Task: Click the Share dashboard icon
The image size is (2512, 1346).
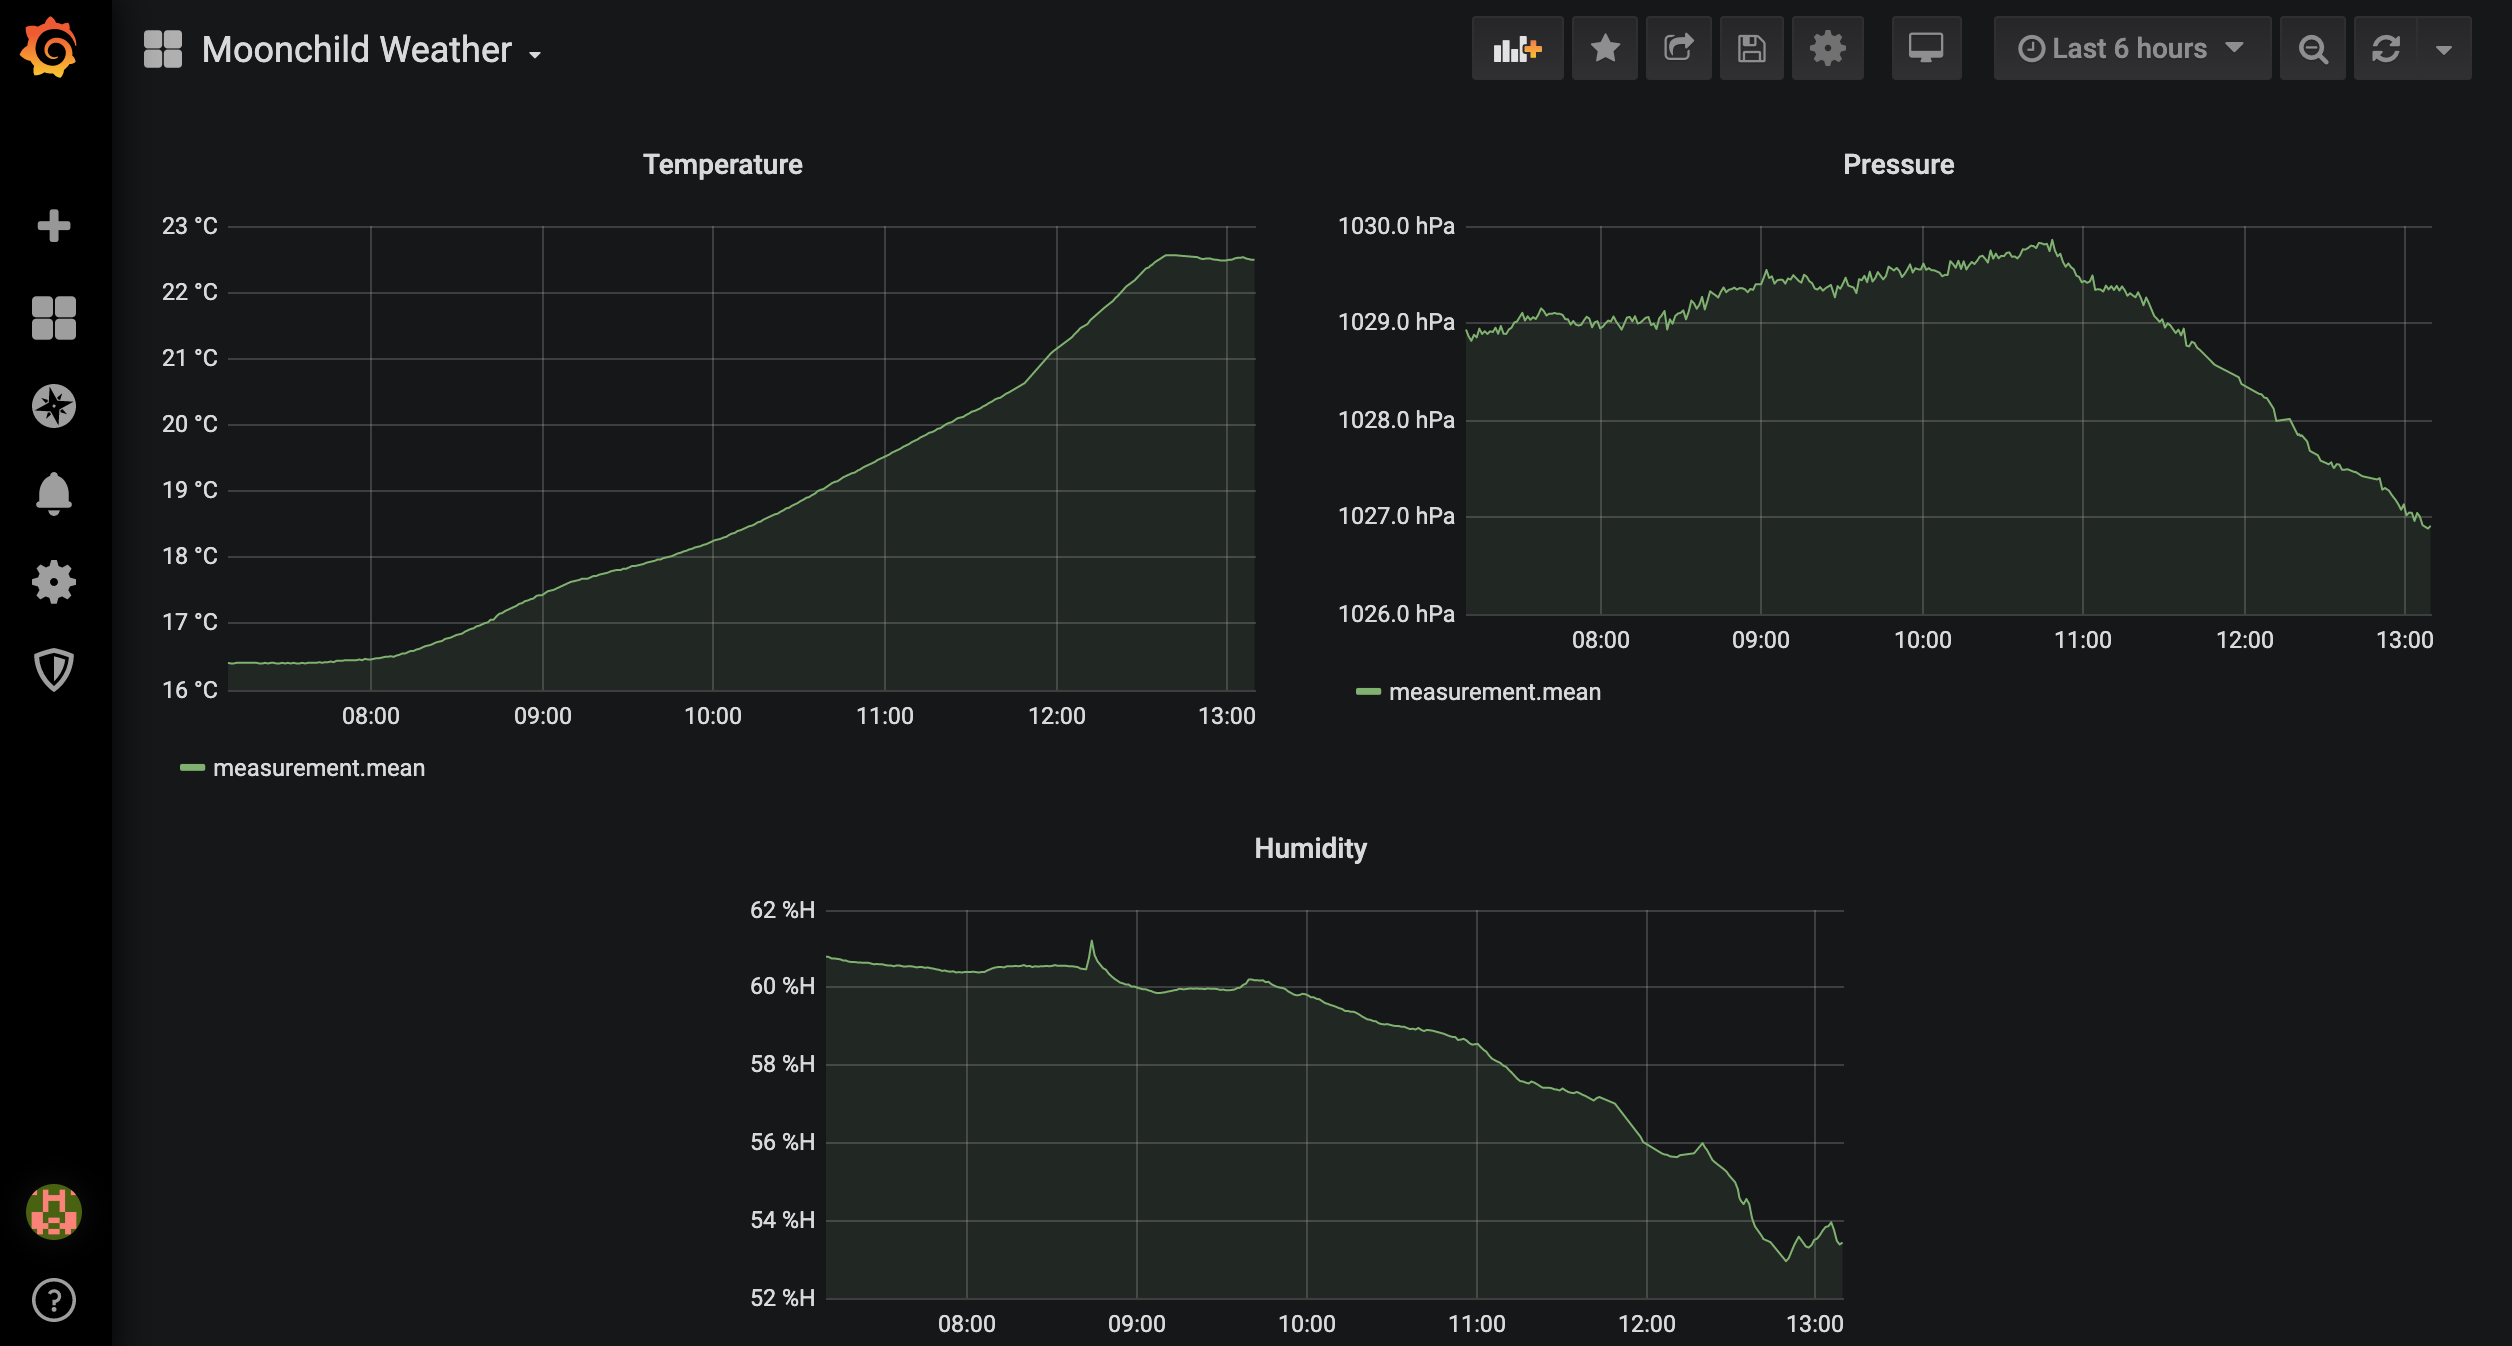Action: tap(1678, 48)
